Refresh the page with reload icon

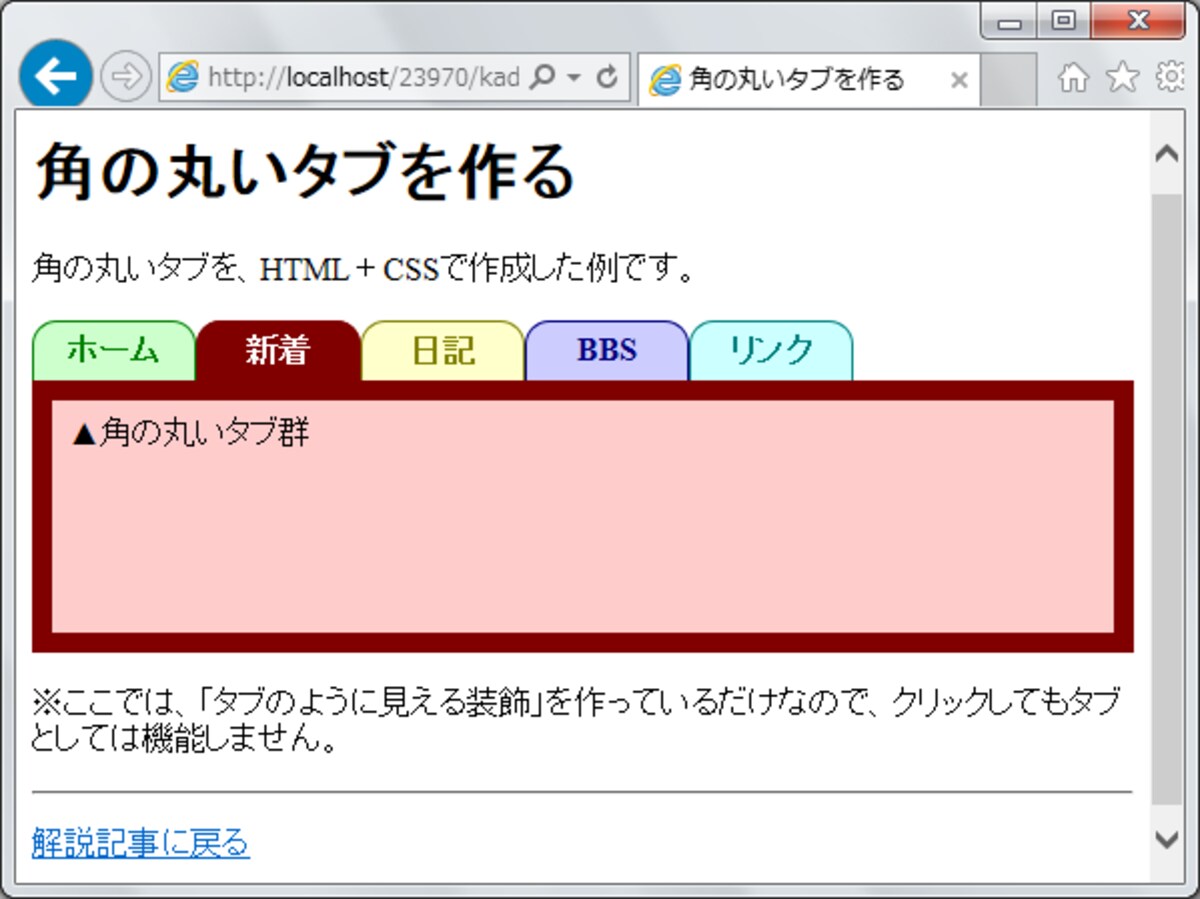pyautogui.click(x=606, y=78)
